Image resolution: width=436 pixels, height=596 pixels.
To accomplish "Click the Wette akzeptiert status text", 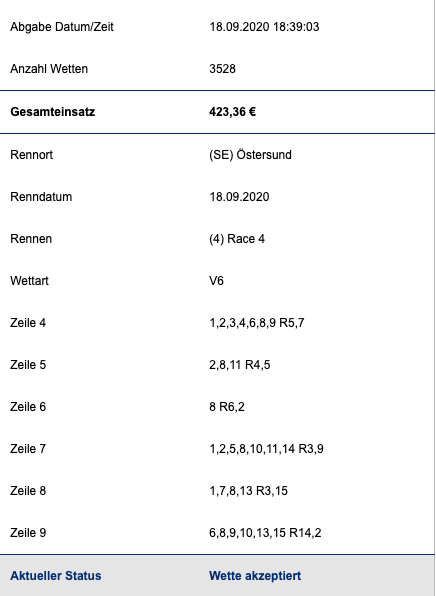I will point(255,575).
